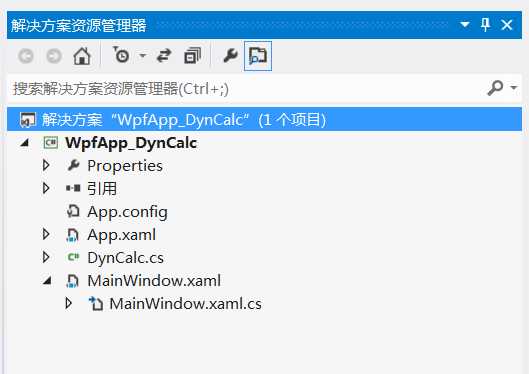Click the 解决方案资源管理器 panel title
This screenshot has width=529, height=374.
(79, 25)
